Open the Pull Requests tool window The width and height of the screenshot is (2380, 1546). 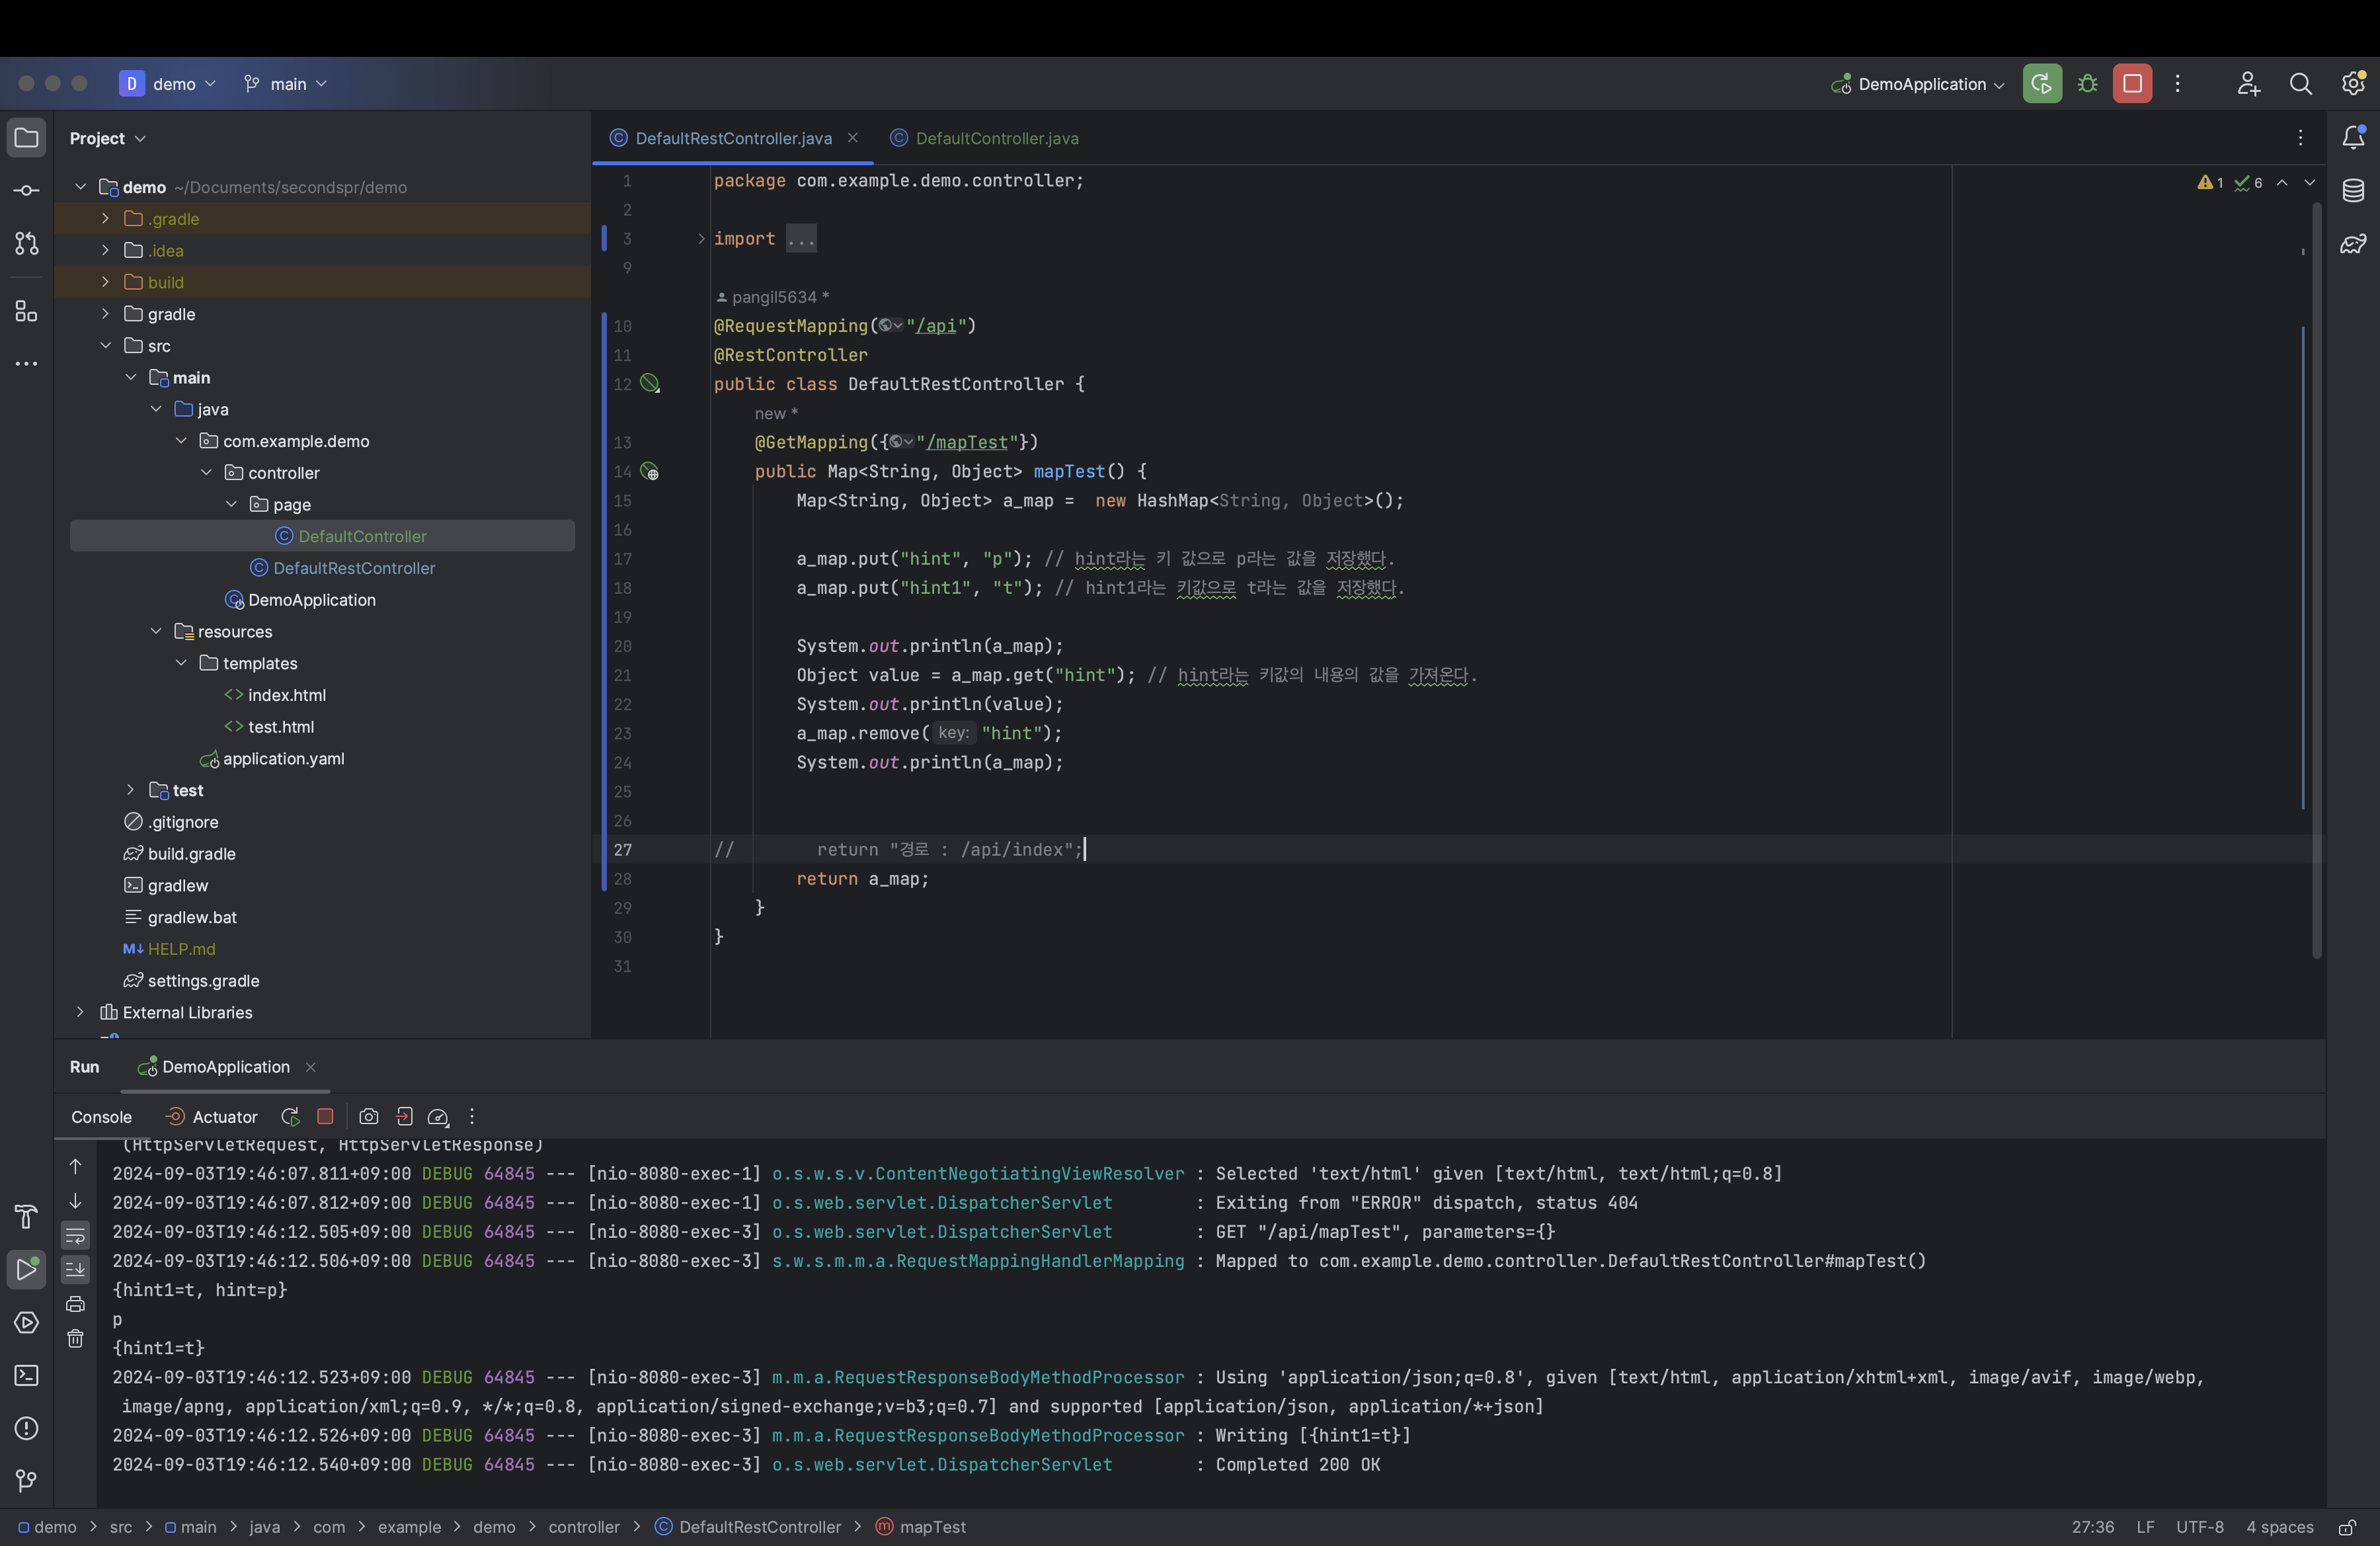[27, 243]
